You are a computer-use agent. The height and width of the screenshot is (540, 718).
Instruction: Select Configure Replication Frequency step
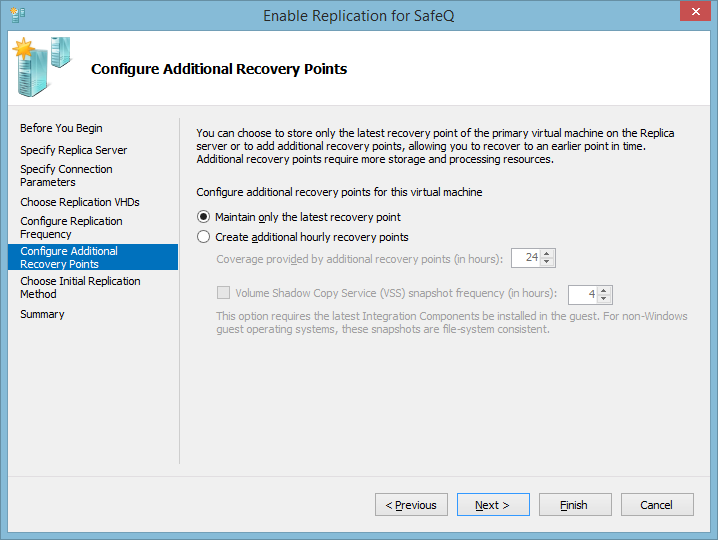tap(71, 227)
